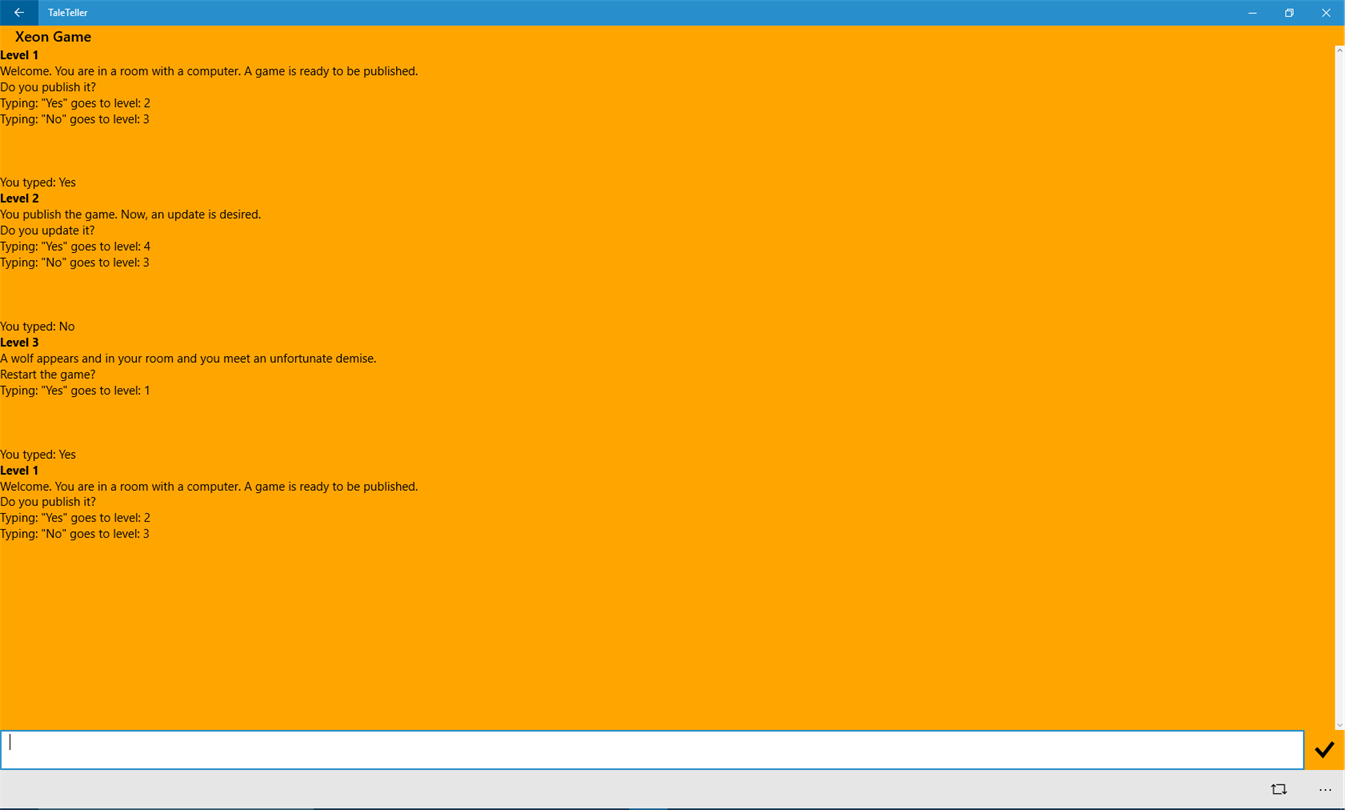Click 'You typed: No' line
This screenshot has height=810, width=1345.
pos(37,327)
